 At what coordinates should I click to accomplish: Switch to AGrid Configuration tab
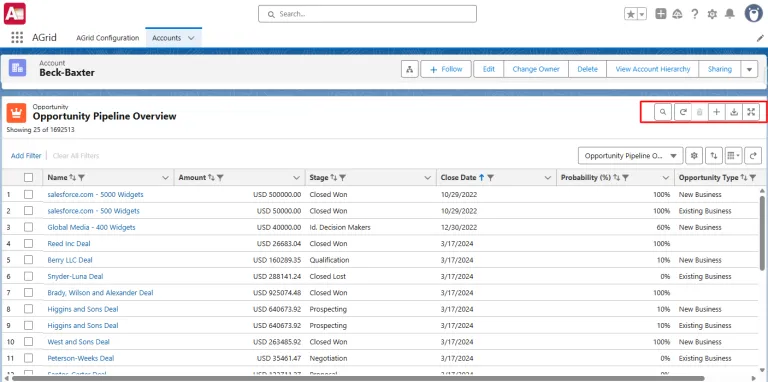coord(107,38)
